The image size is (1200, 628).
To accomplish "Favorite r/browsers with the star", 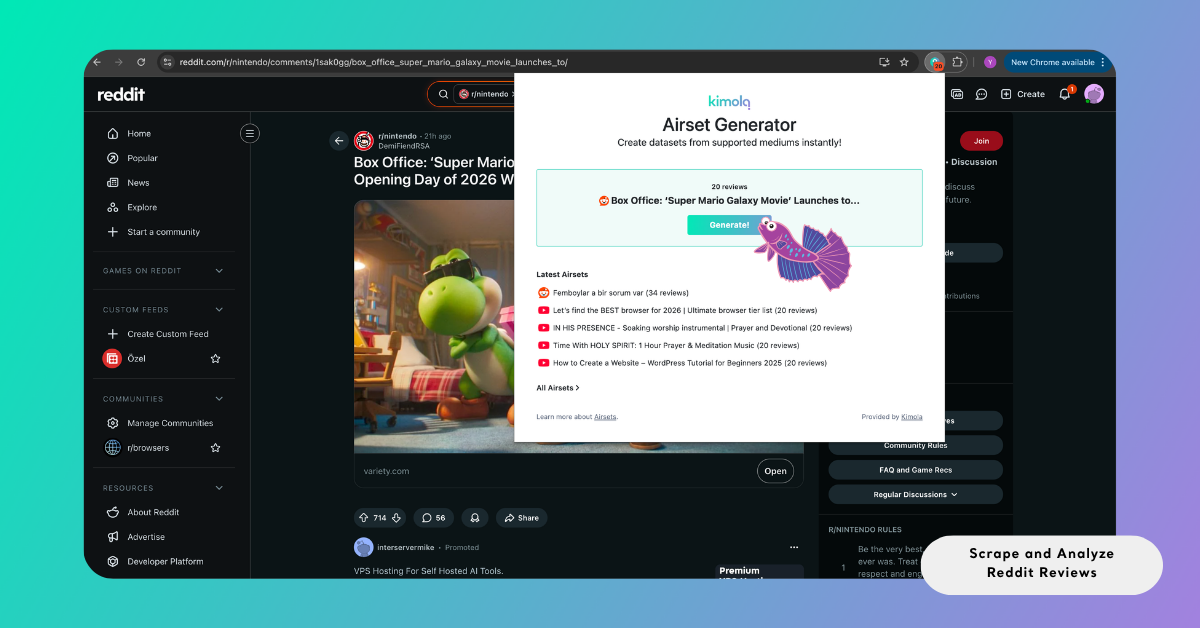I will tap(215, 448).
